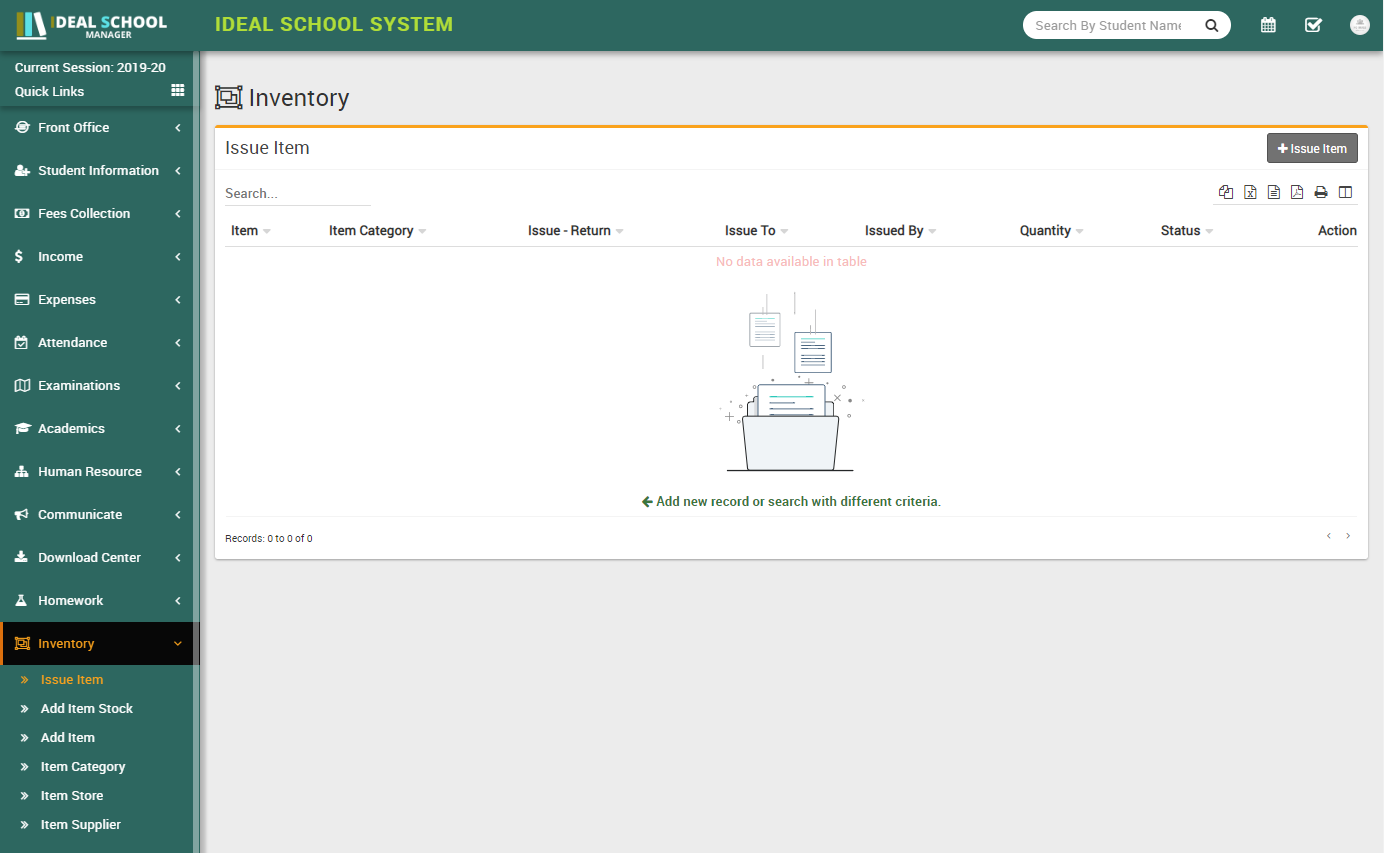Viewport: 1384px width, 853px height.
Task: Select Item Category submenu entry
Action: point(83,766)
